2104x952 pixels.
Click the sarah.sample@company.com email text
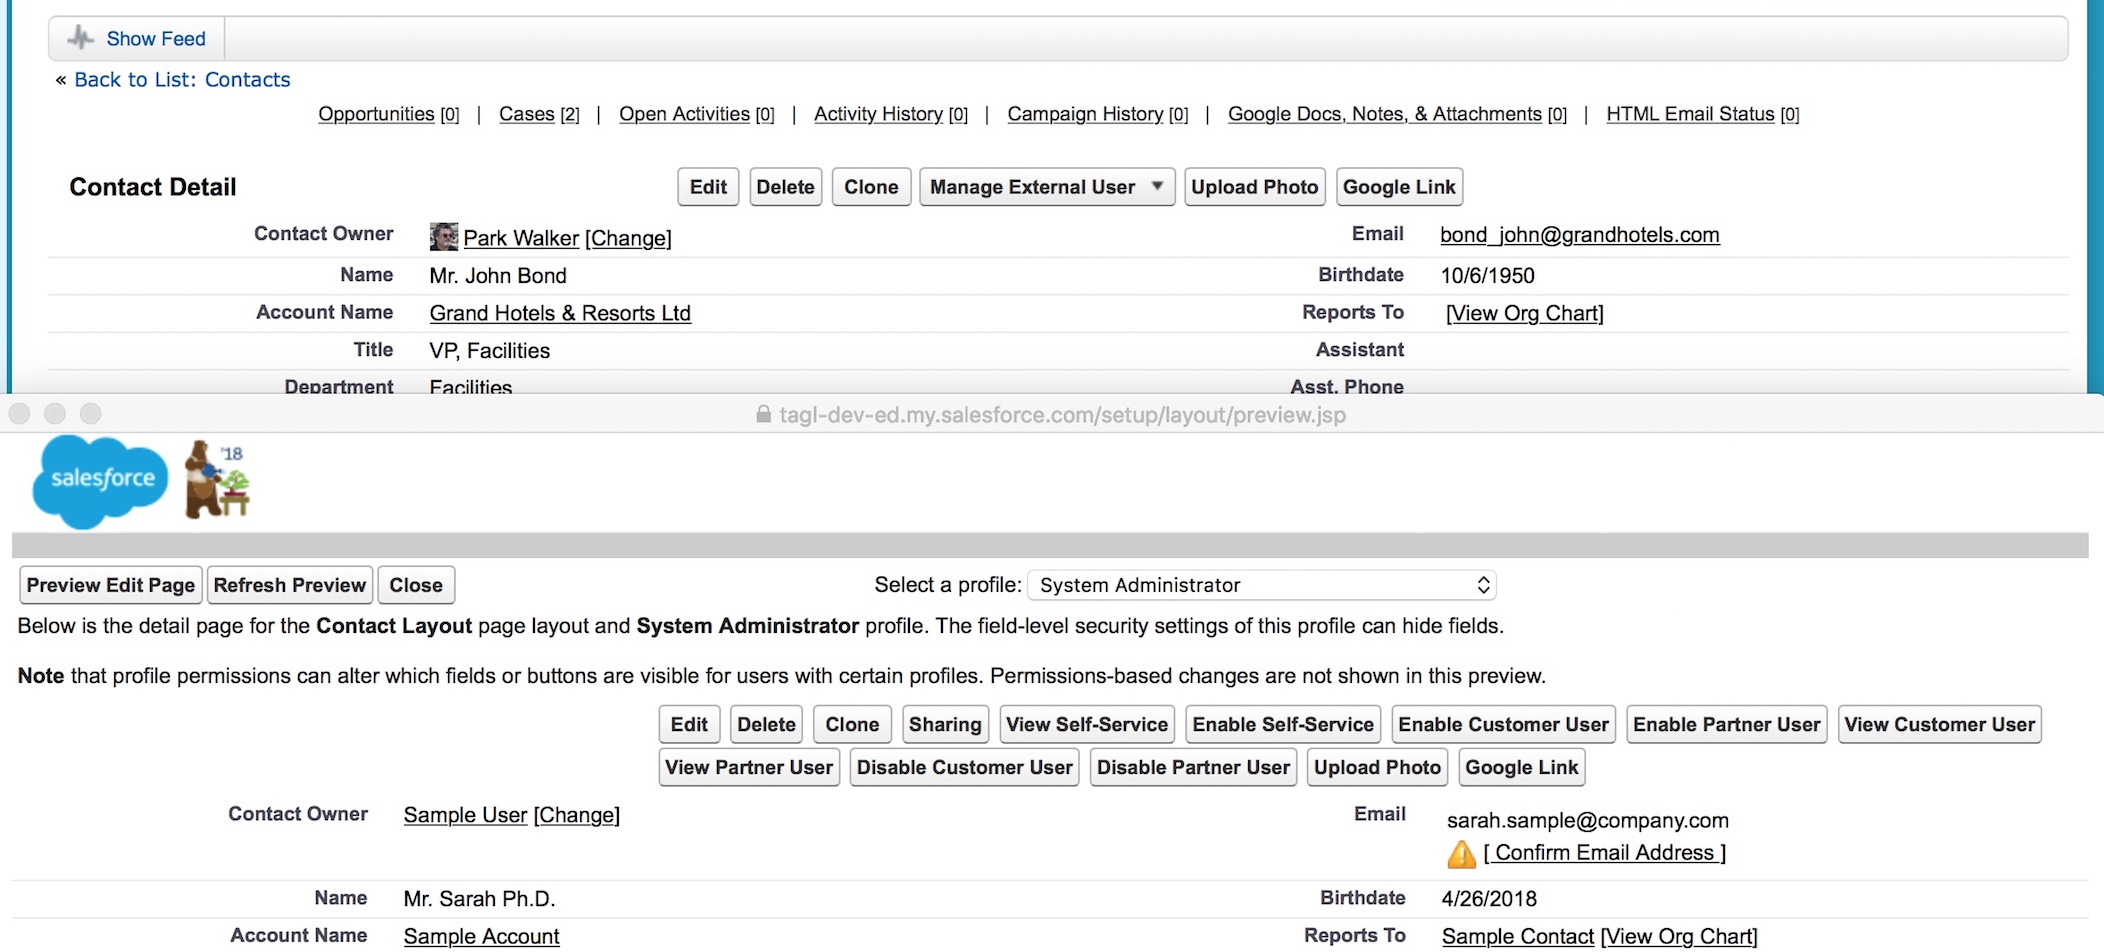pos(1588,820)
